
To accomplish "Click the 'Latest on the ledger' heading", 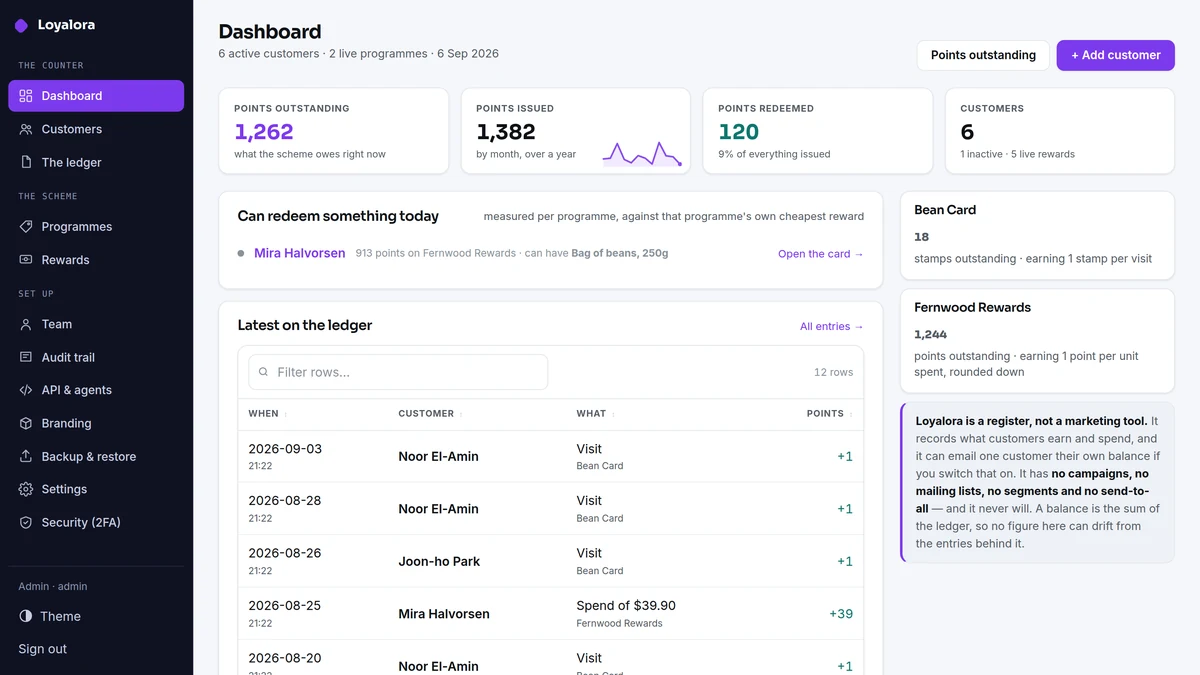I will pos(305,325).
